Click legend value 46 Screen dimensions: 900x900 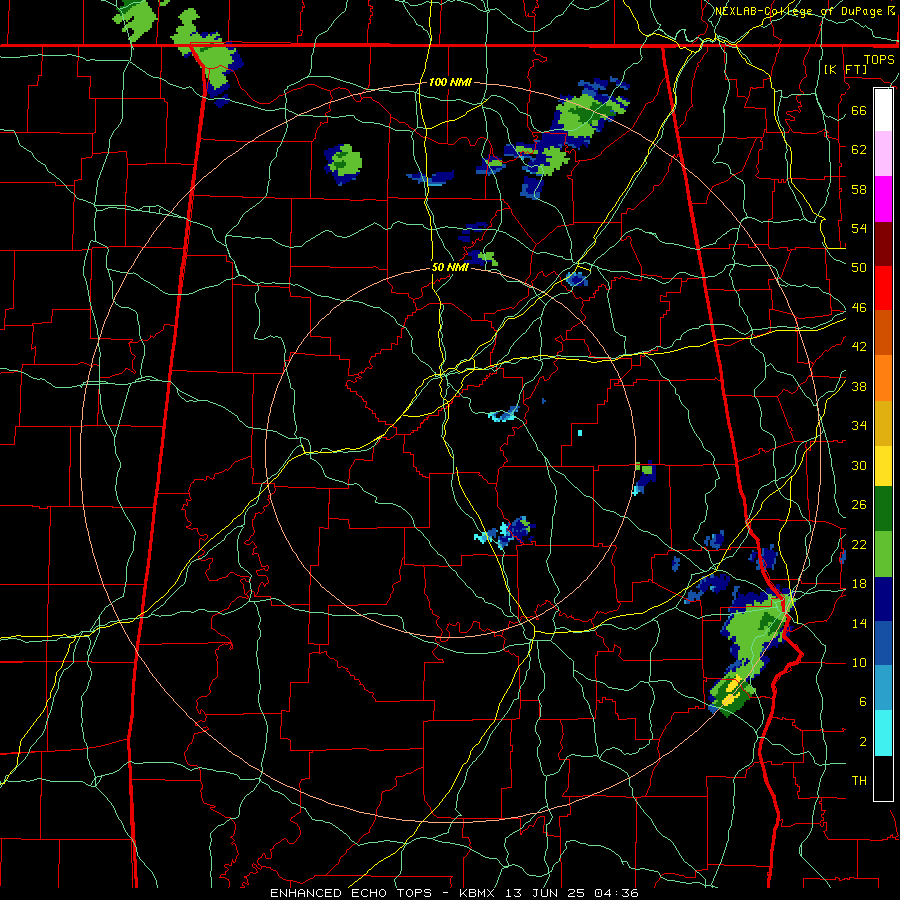pos(859,308)
